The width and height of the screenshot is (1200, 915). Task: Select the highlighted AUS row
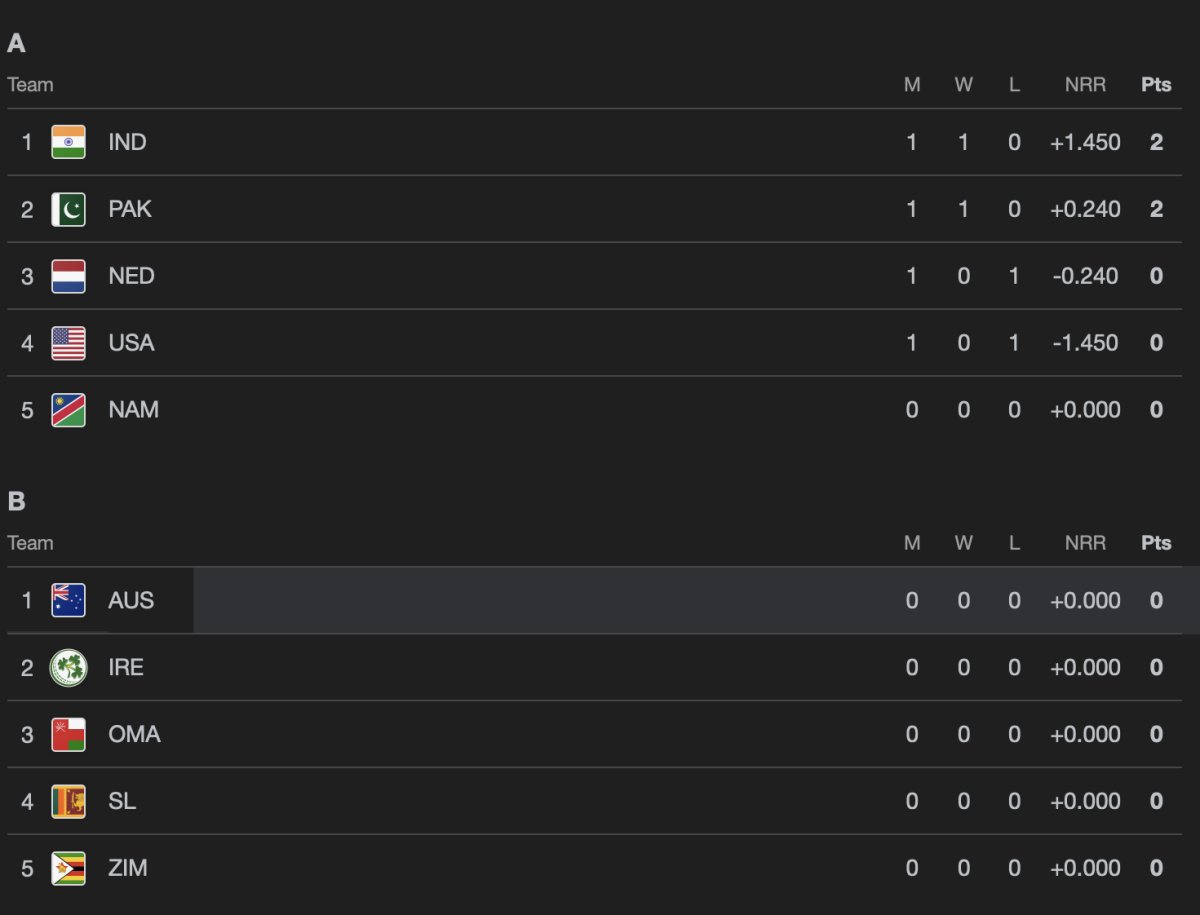tap(600, 600)
